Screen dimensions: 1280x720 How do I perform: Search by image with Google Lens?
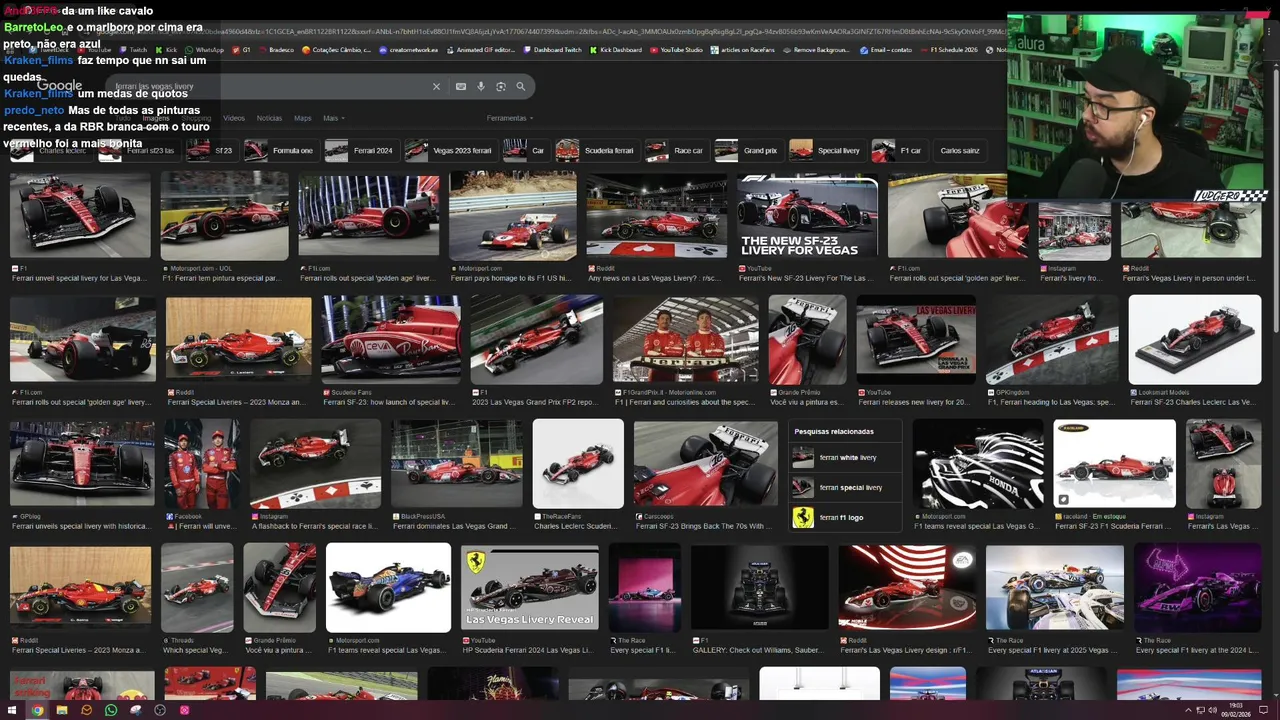[x=501, y=87]
